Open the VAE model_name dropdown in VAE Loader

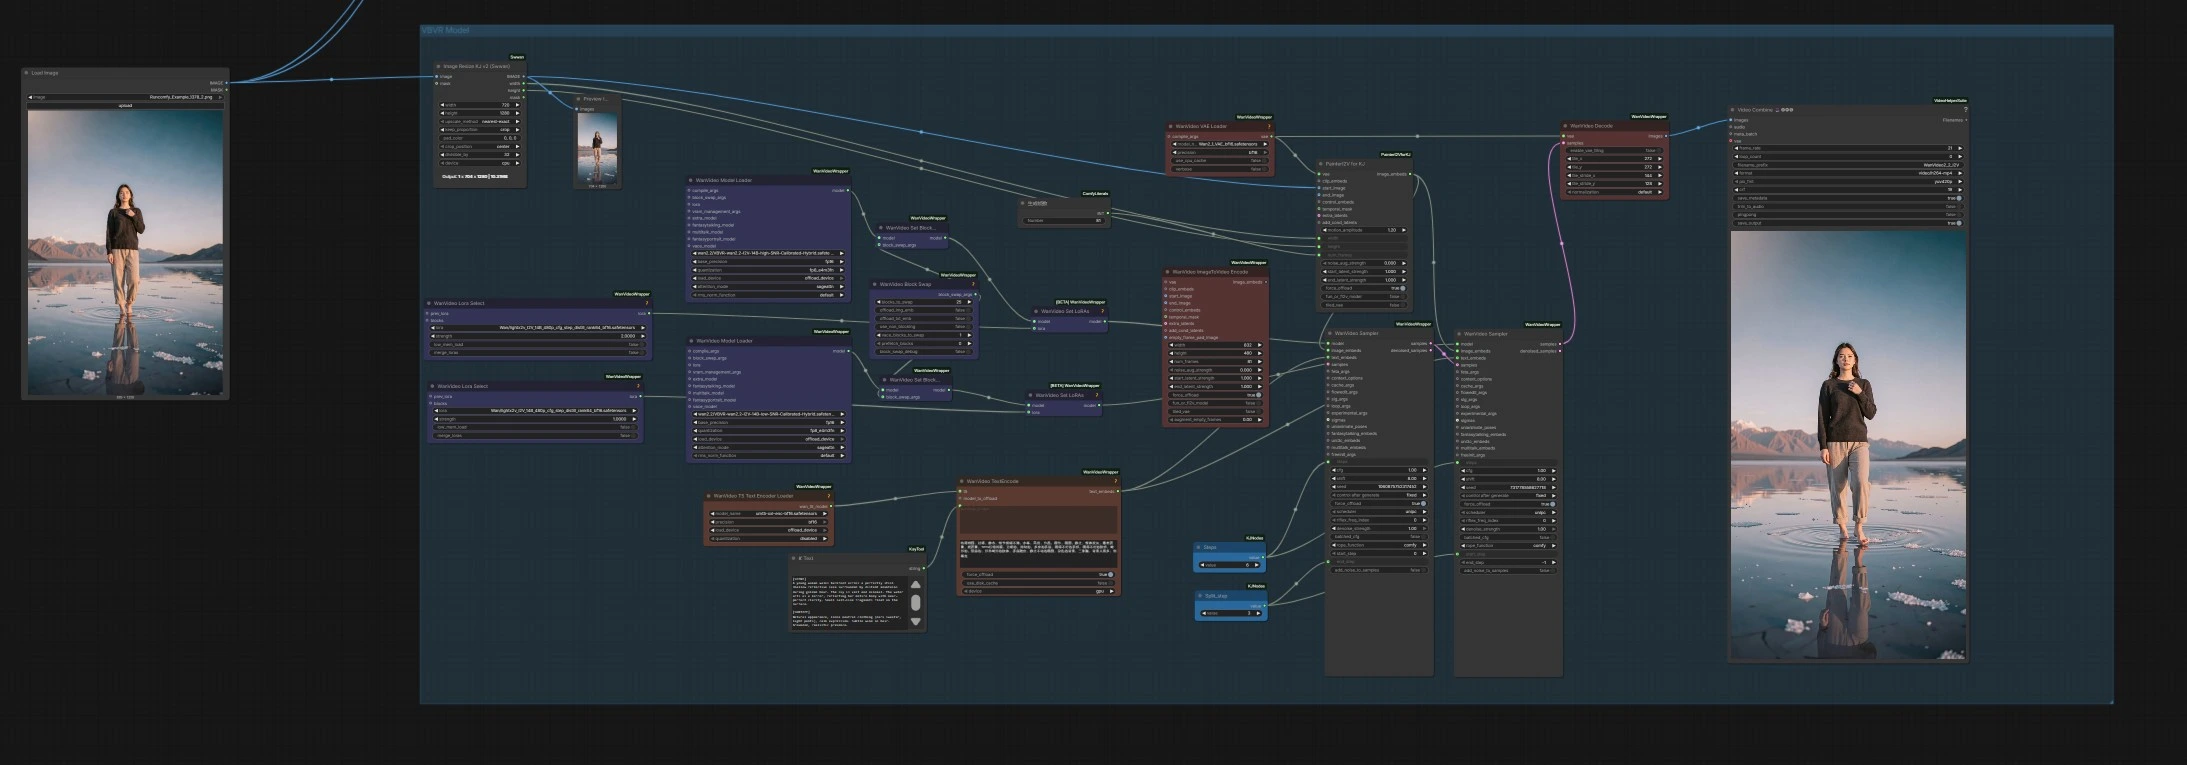coord(1220,144)
